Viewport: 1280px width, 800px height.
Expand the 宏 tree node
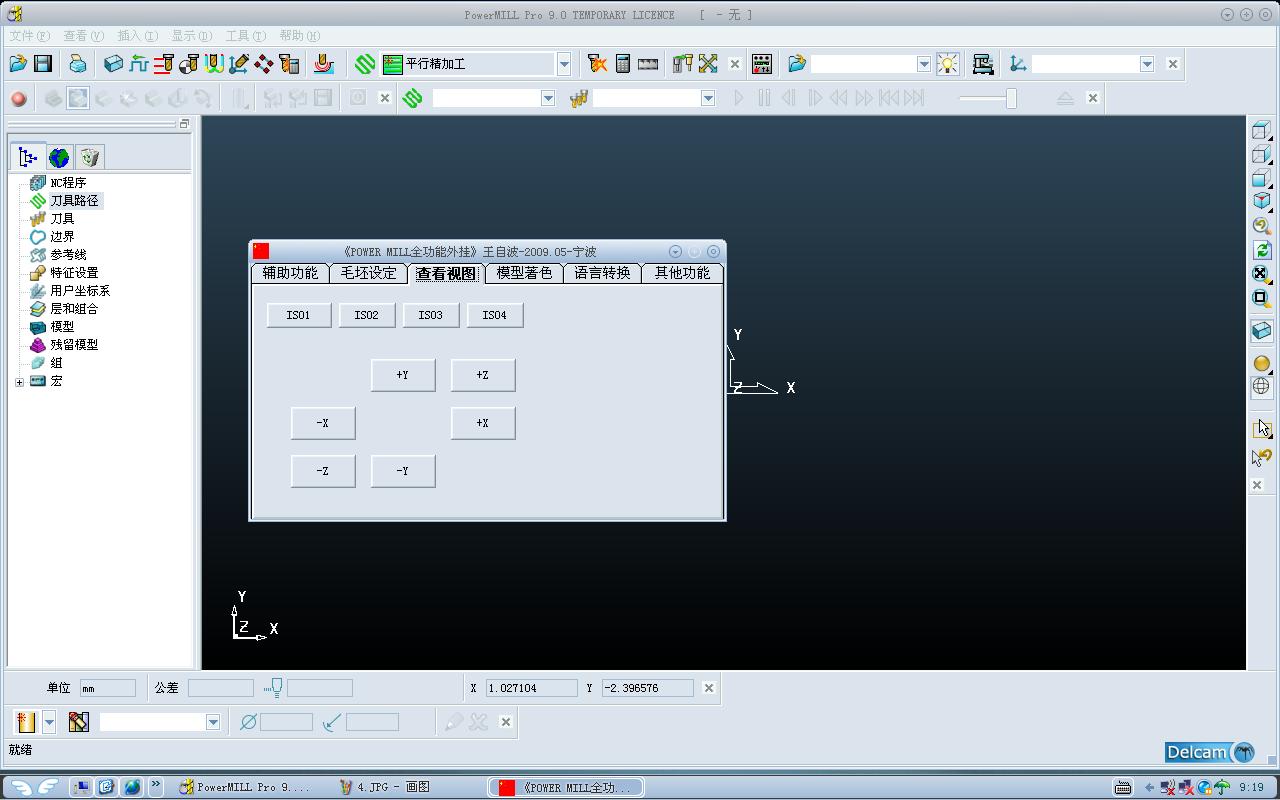[x=19, y=382]
